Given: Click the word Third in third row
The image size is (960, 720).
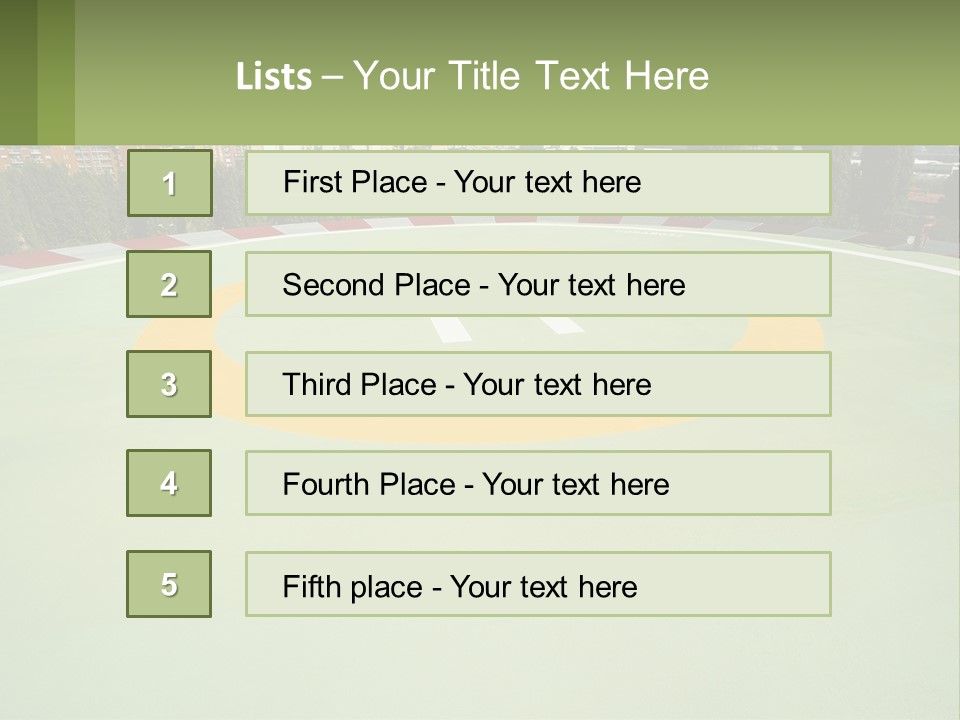Looking at the screenshot, I should click(316, 384).
